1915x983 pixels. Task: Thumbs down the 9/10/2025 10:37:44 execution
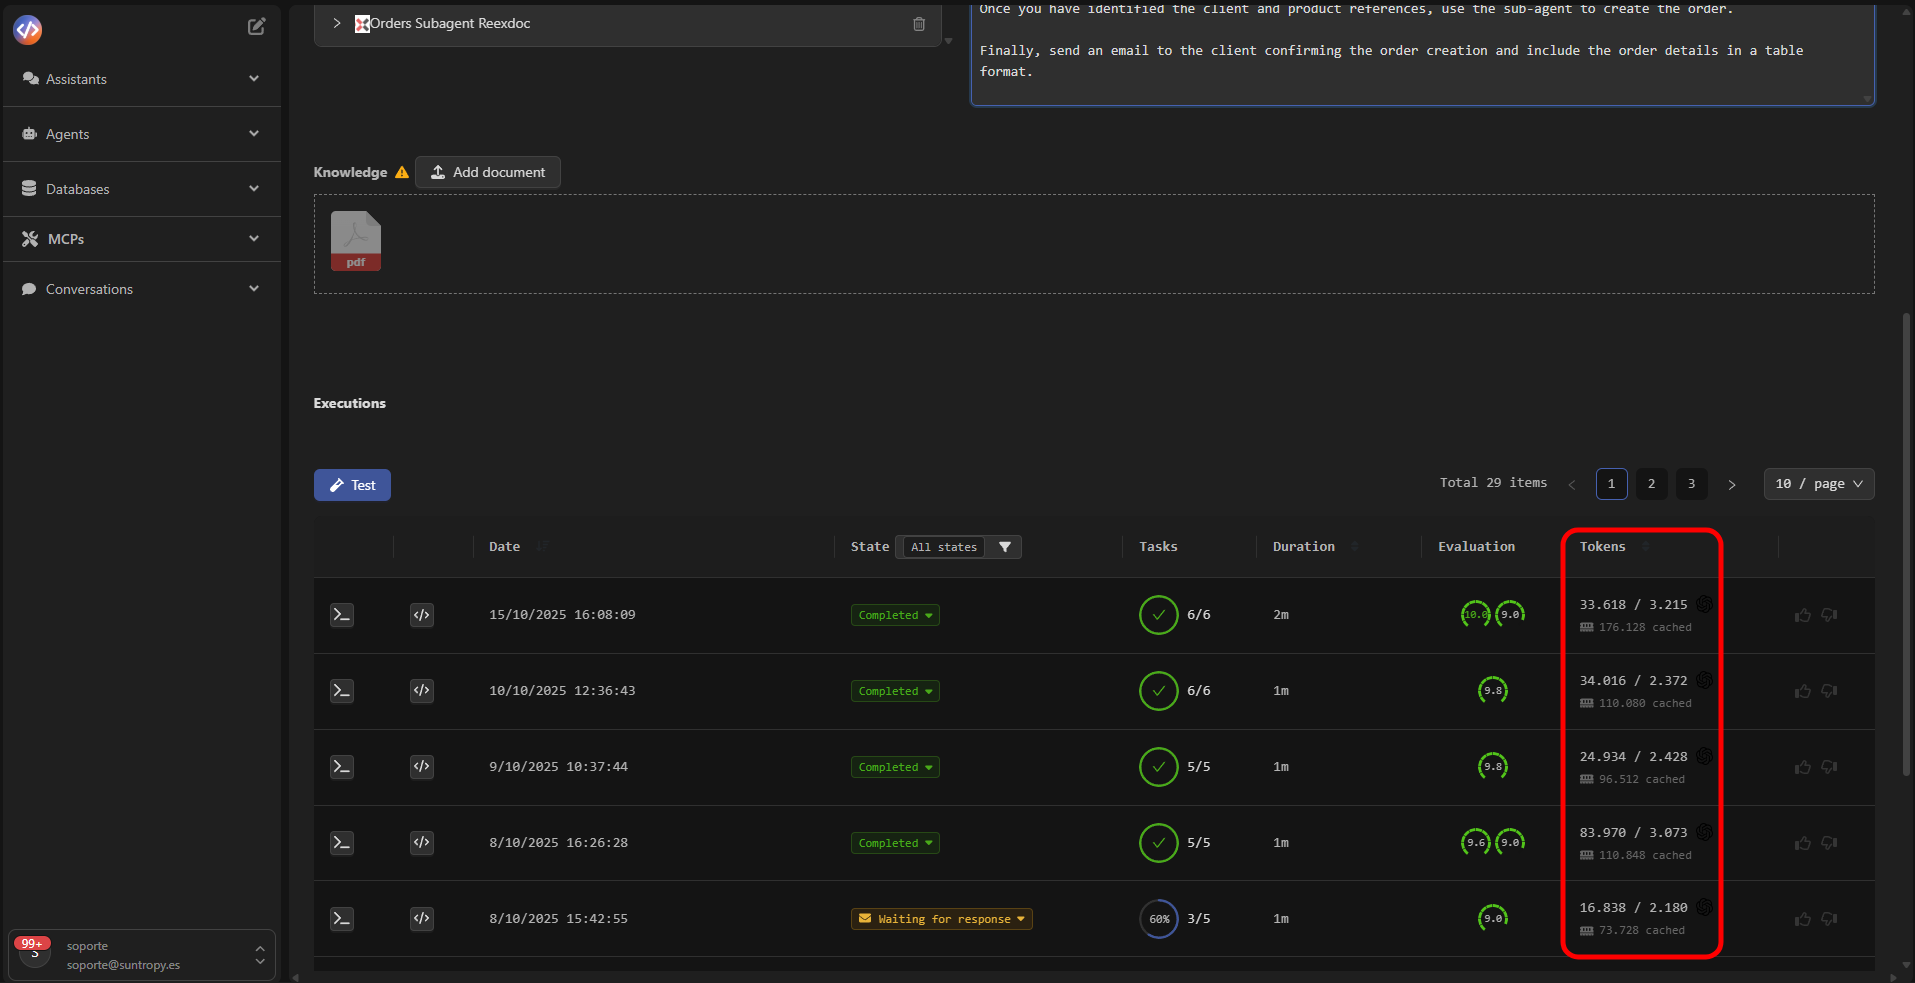1829,767
